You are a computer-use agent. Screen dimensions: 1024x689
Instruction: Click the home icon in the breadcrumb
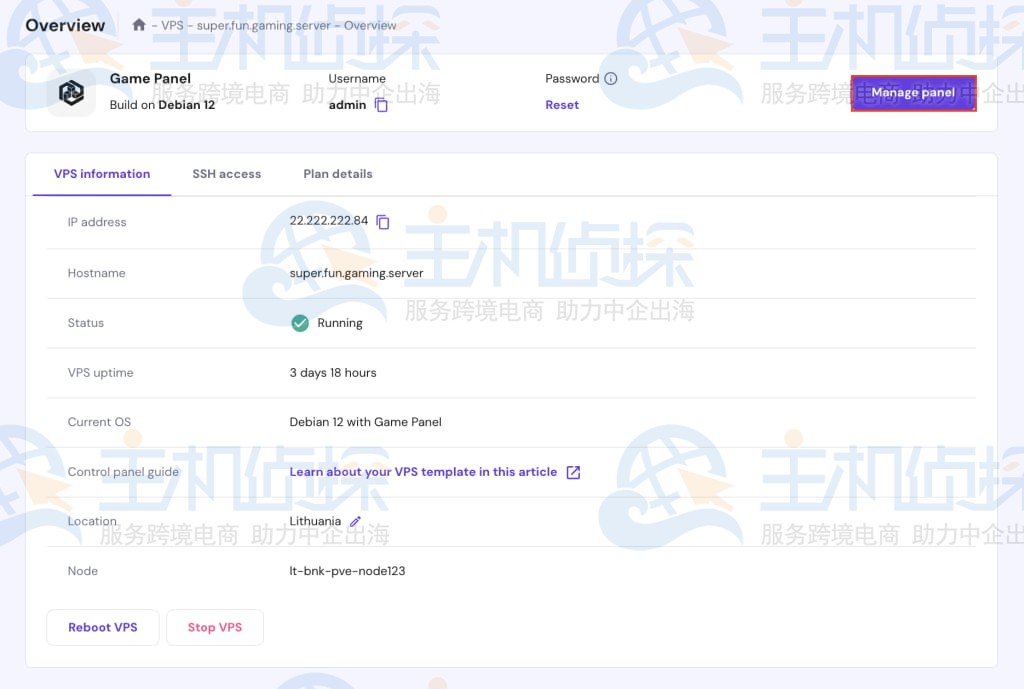137,25
